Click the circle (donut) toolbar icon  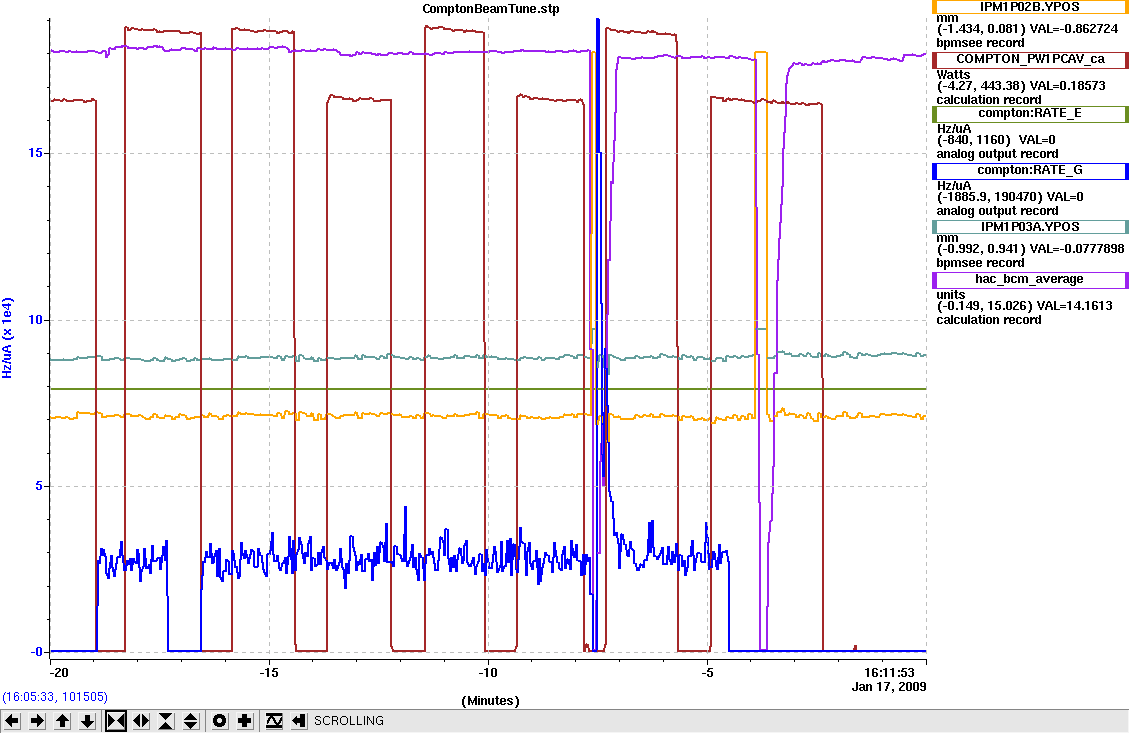point(220,721)
